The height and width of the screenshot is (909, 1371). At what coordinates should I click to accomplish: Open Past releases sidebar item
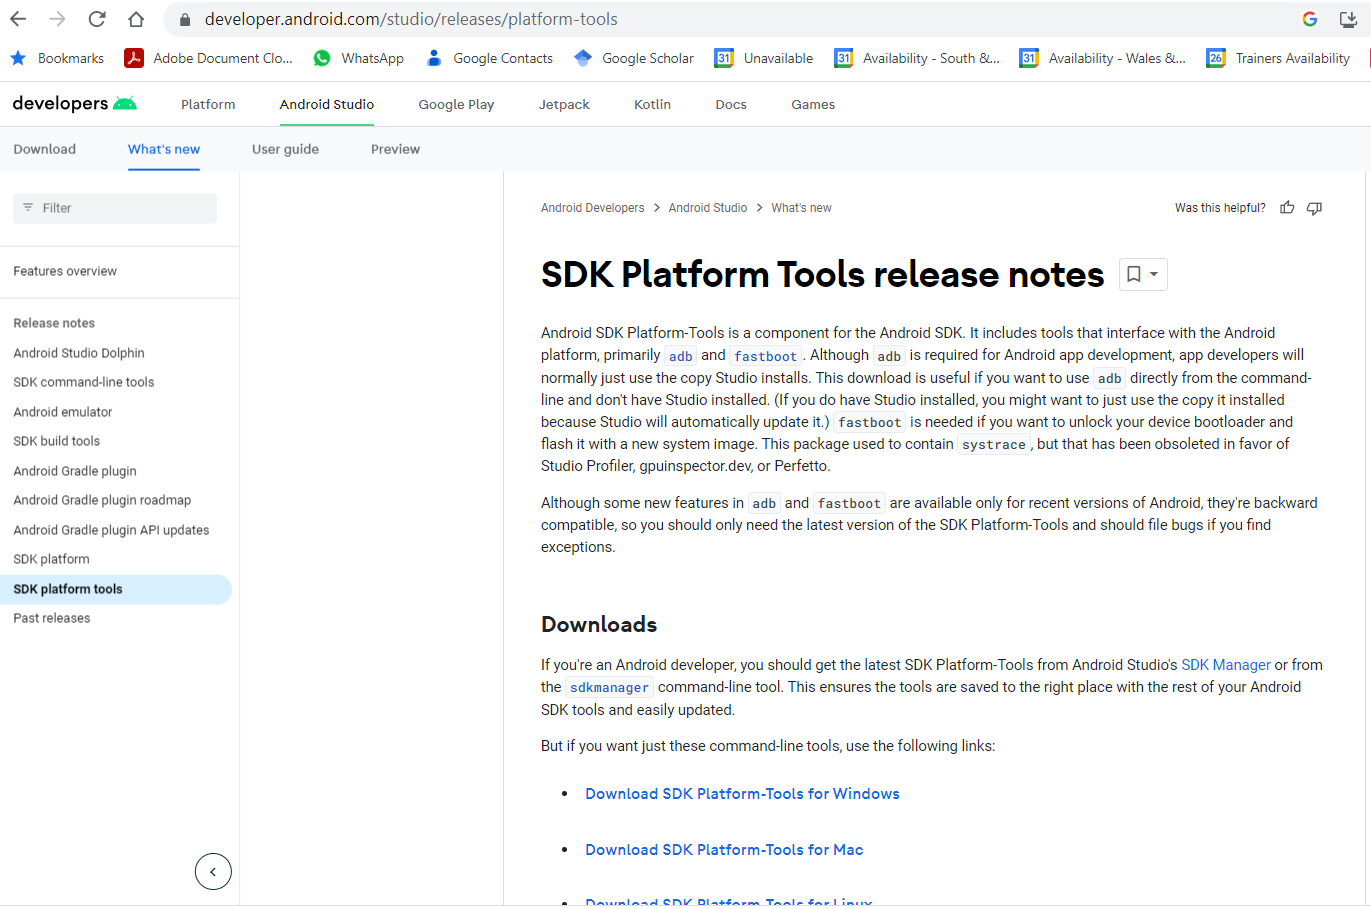(x=52, y=618)
